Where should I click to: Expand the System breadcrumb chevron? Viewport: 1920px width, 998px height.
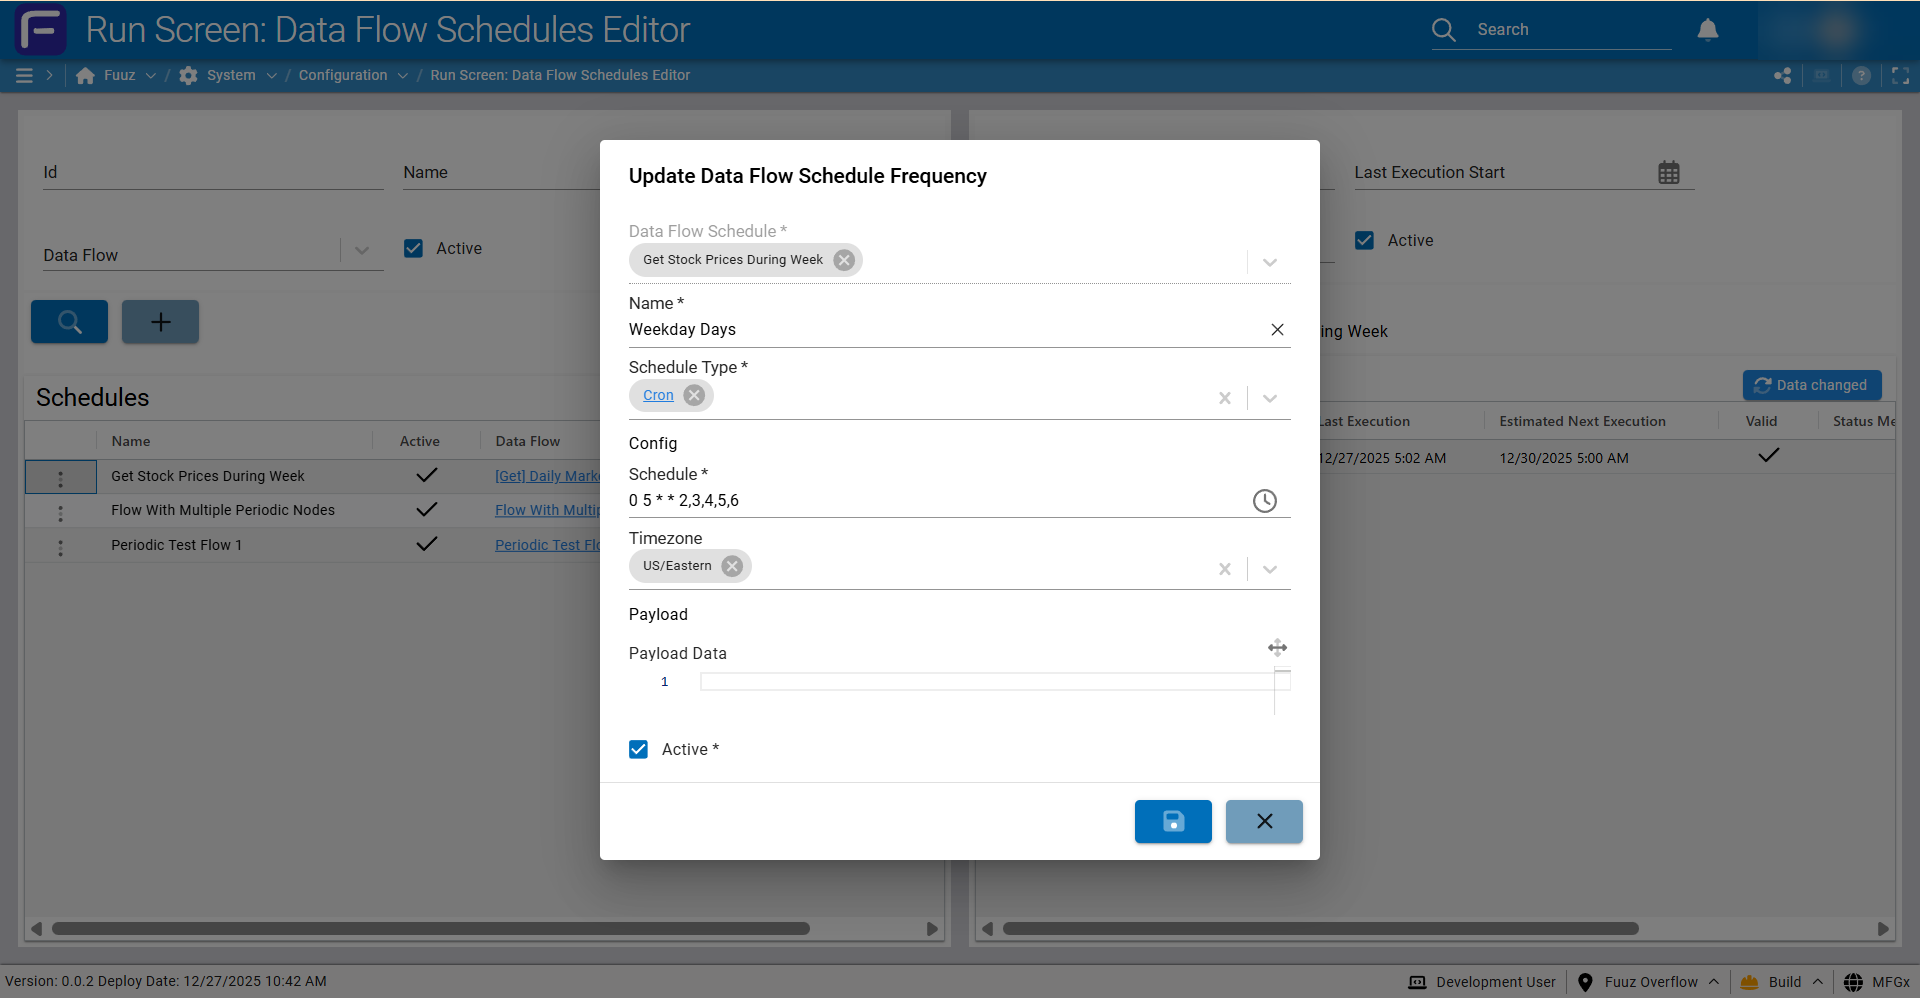271,75
